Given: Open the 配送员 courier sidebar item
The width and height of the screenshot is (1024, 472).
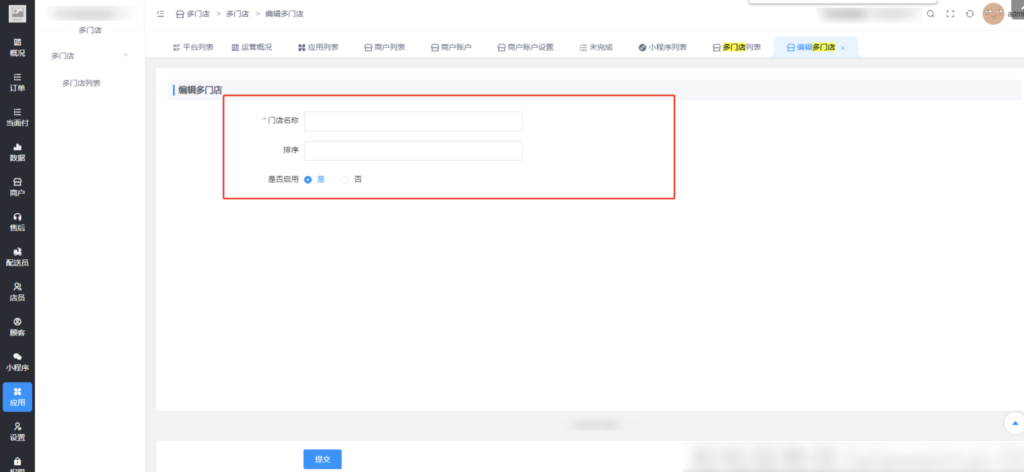Looking at the screenshot, I should [17, 257].
